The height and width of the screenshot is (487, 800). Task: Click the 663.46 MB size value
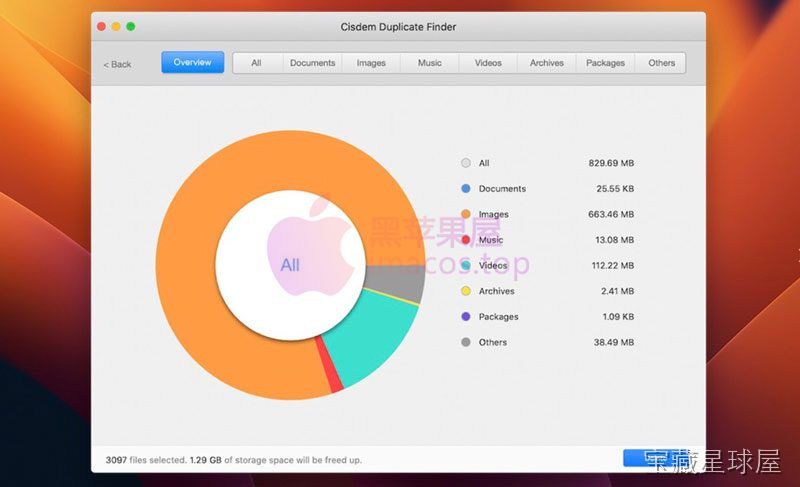(611, 214)
